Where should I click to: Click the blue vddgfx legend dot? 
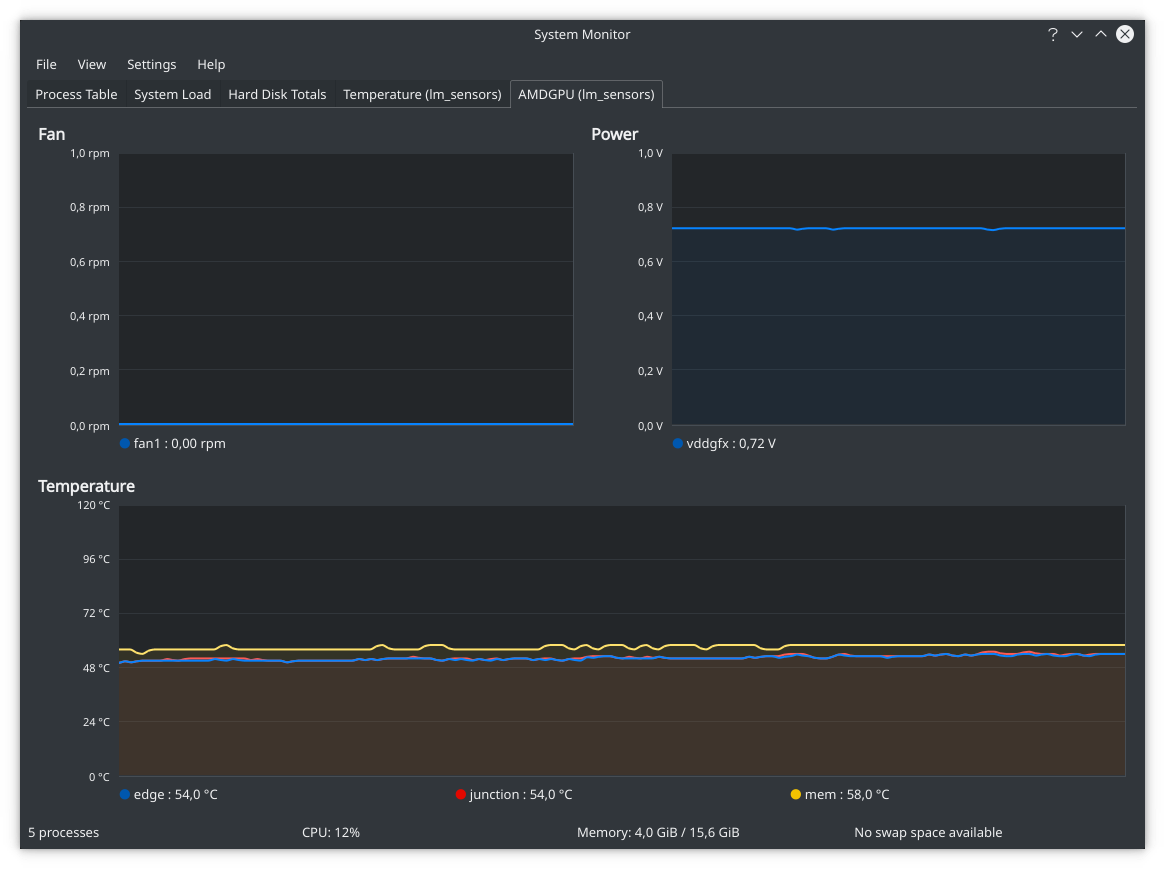click(x=678, y=443)
